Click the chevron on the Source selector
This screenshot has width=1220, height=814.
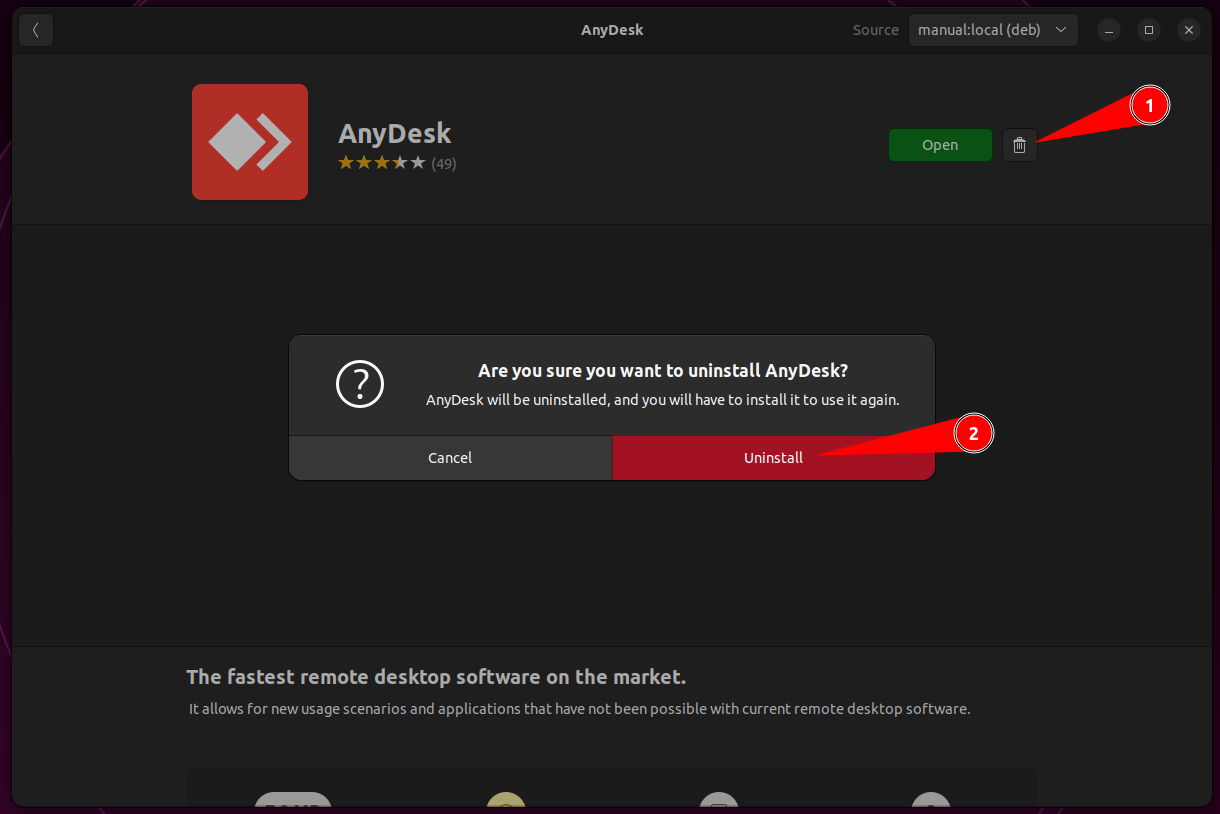(1062, 29)
